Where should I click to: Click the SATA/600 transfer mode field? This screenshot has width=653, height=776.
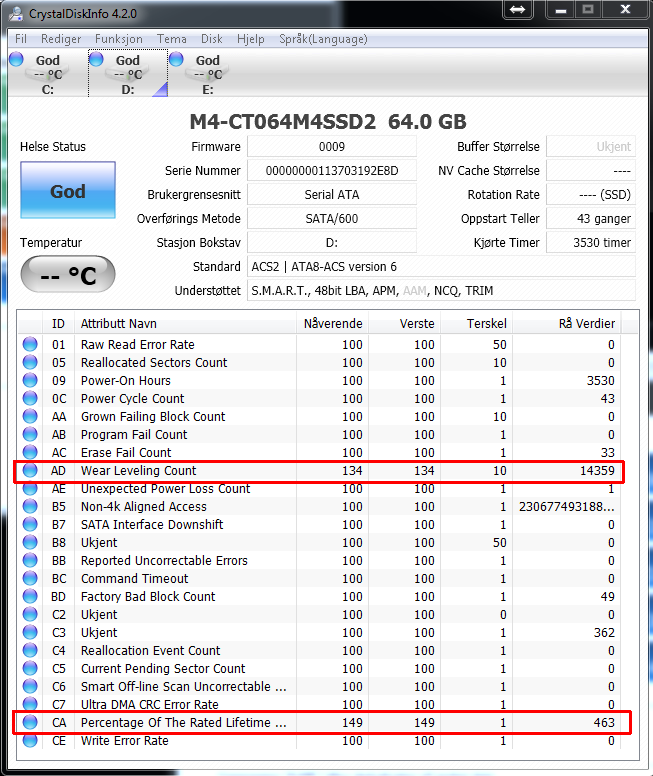pos(332,219)
